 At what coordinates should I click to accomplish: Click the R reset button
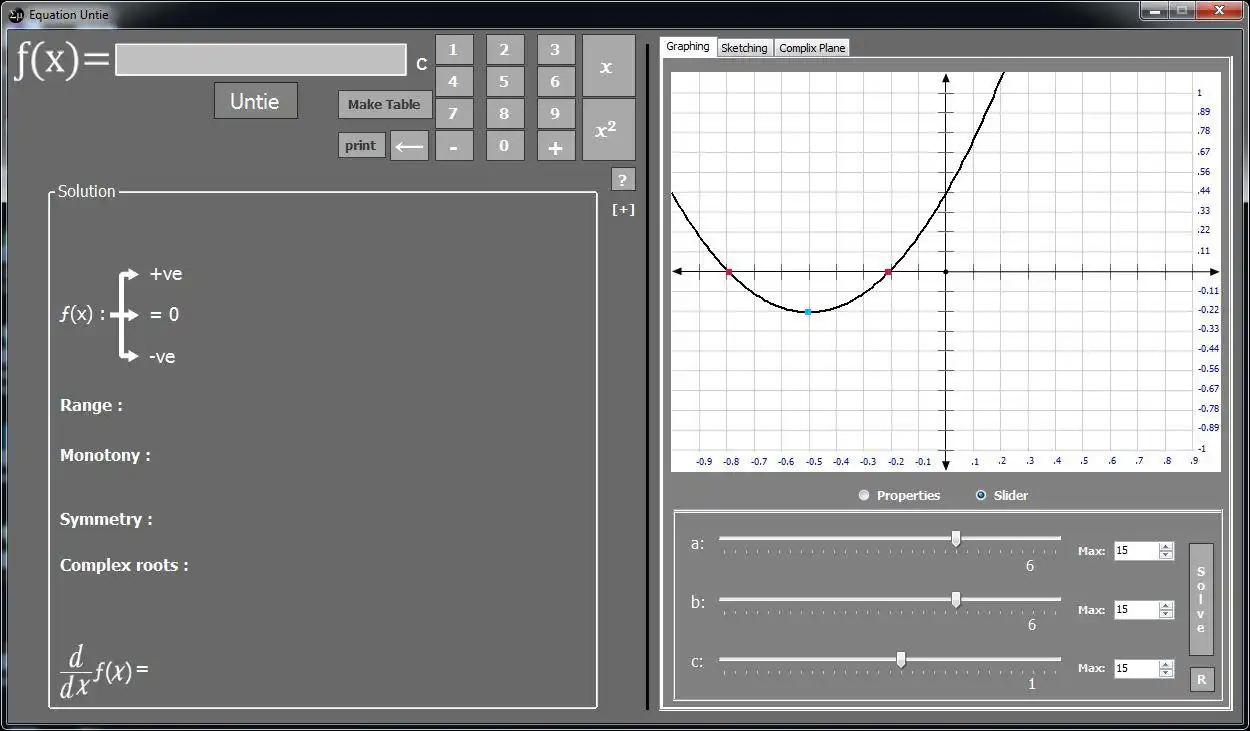tap(1201, 680)
